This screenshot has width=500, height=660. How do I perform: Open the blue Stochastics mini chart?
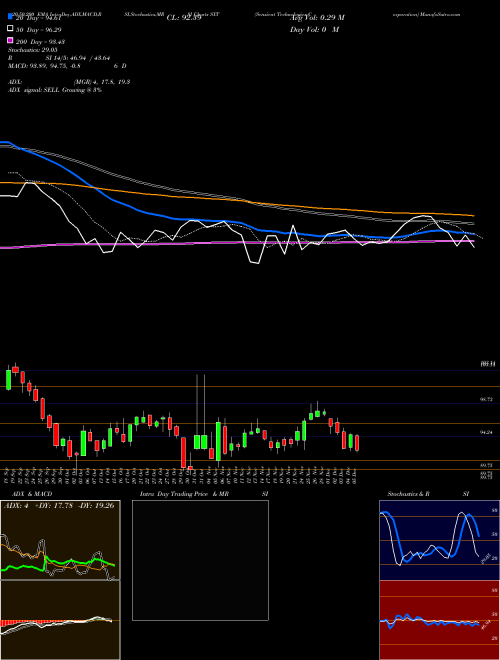click(x=439, y=540)
